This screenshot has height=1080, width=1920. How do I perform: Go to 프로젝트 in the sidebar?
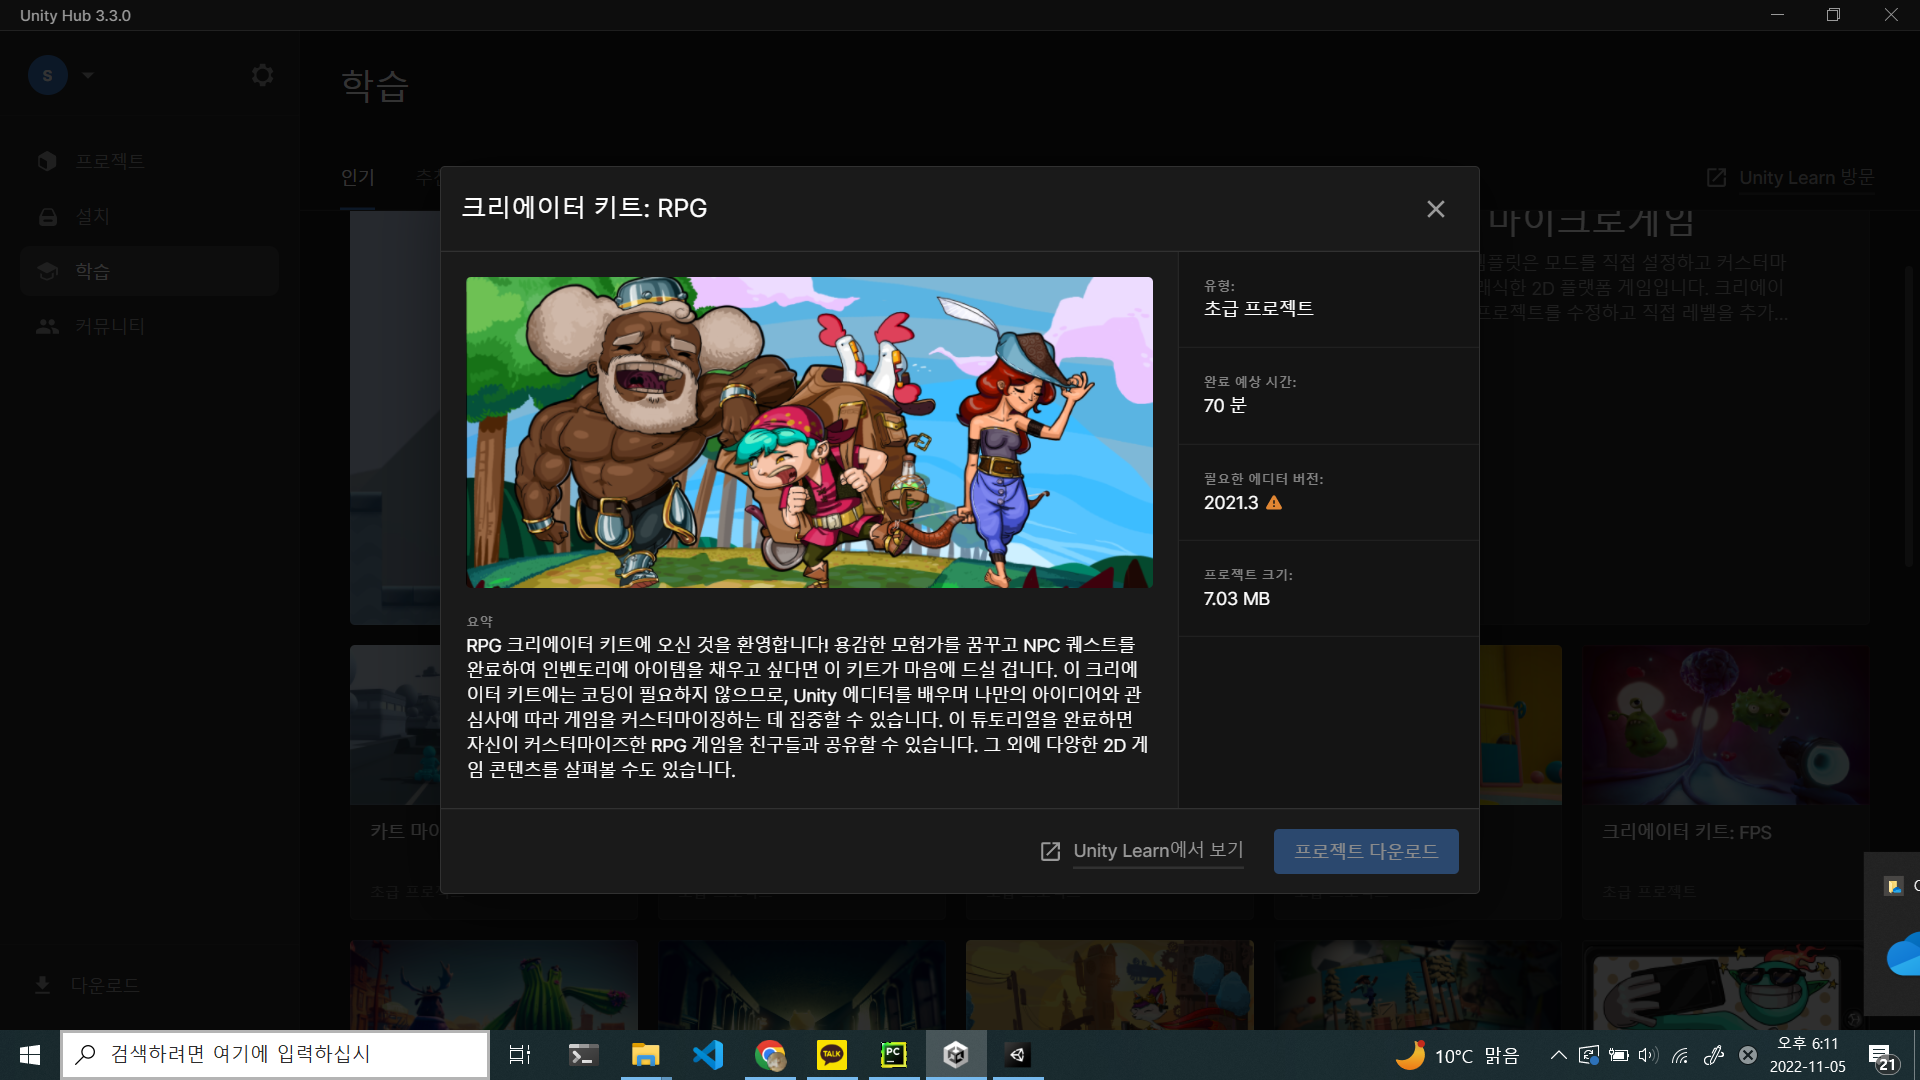pos(149,161)
